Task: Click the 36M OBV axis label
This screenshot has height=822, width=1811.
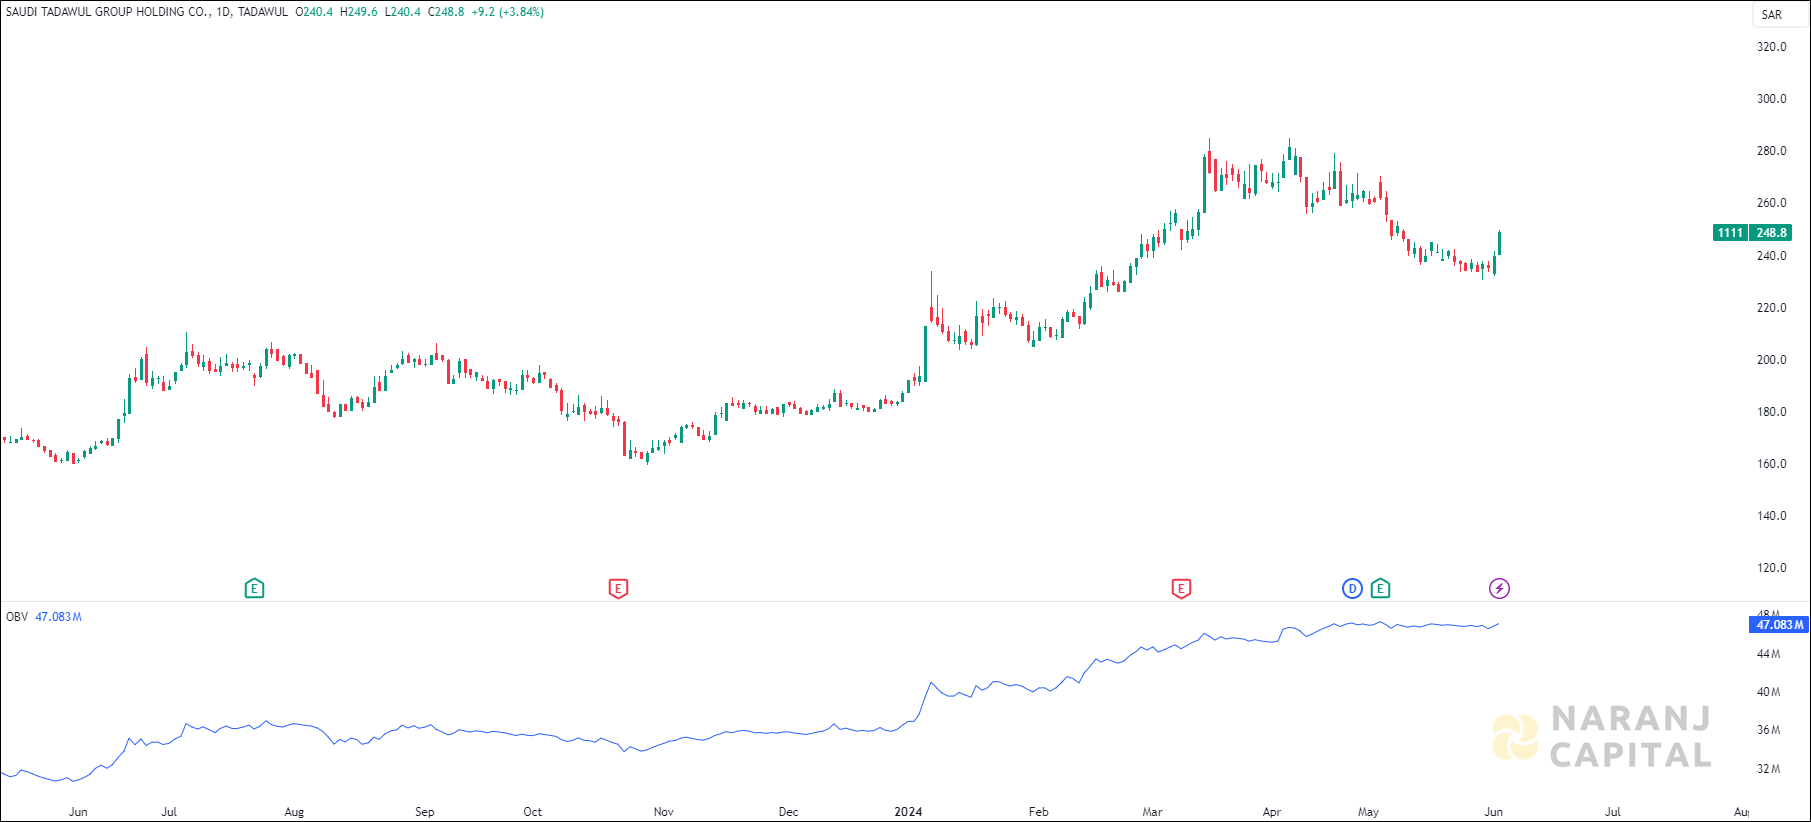Action: click(x=1769, y=730)
